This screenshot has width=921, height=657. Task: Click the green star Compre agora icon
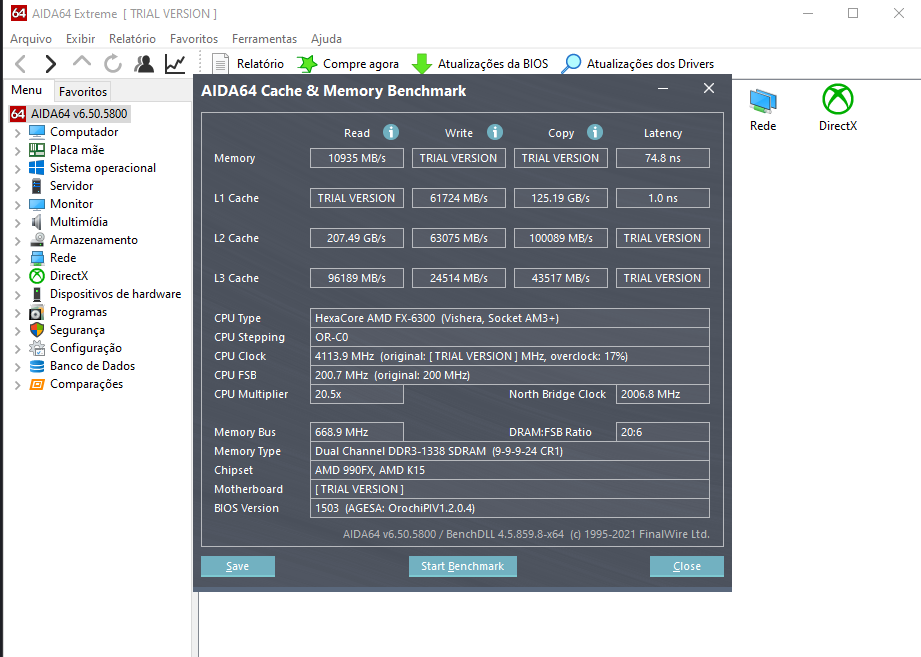pos(307,63)
